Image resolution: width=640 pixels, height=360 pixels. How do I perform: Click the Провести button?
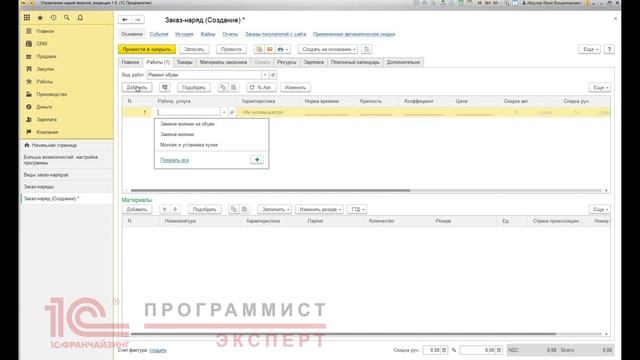coord(231,49)
